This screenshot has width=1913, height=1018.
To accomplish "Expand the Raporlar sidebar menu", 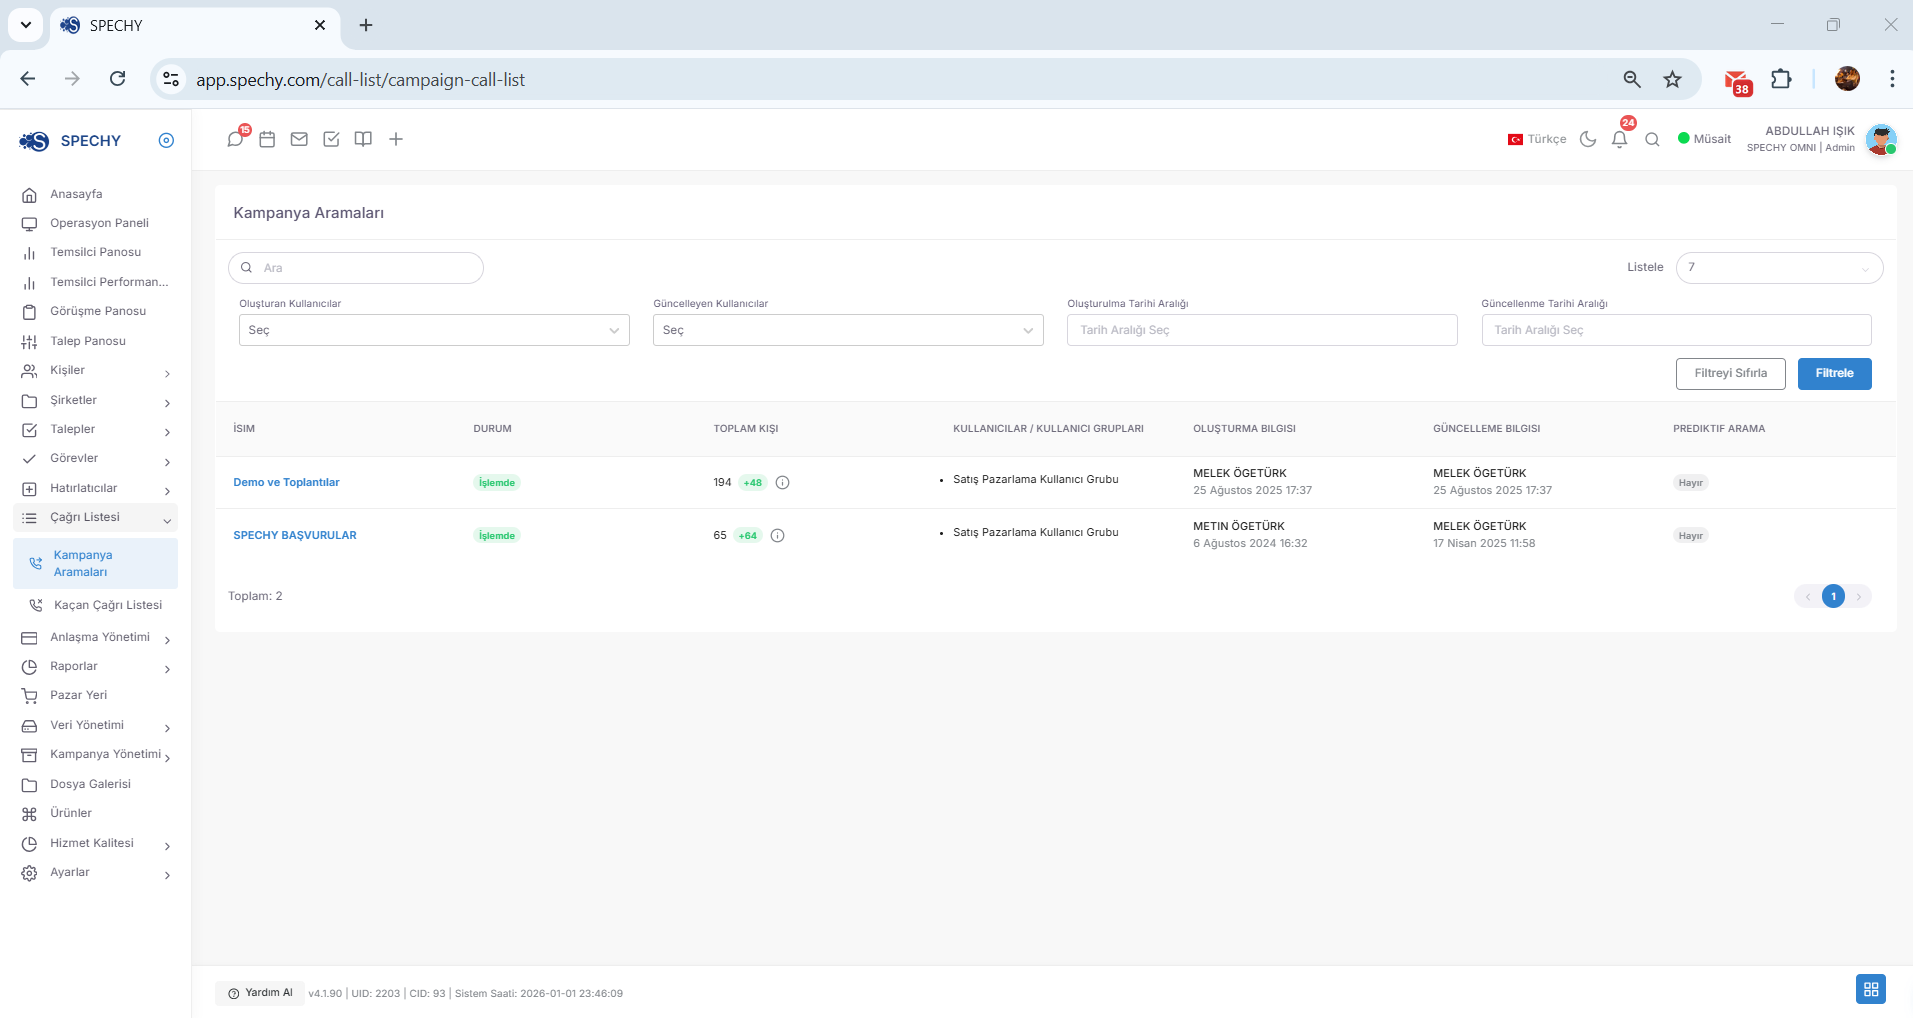I will [x=95, y=666].
